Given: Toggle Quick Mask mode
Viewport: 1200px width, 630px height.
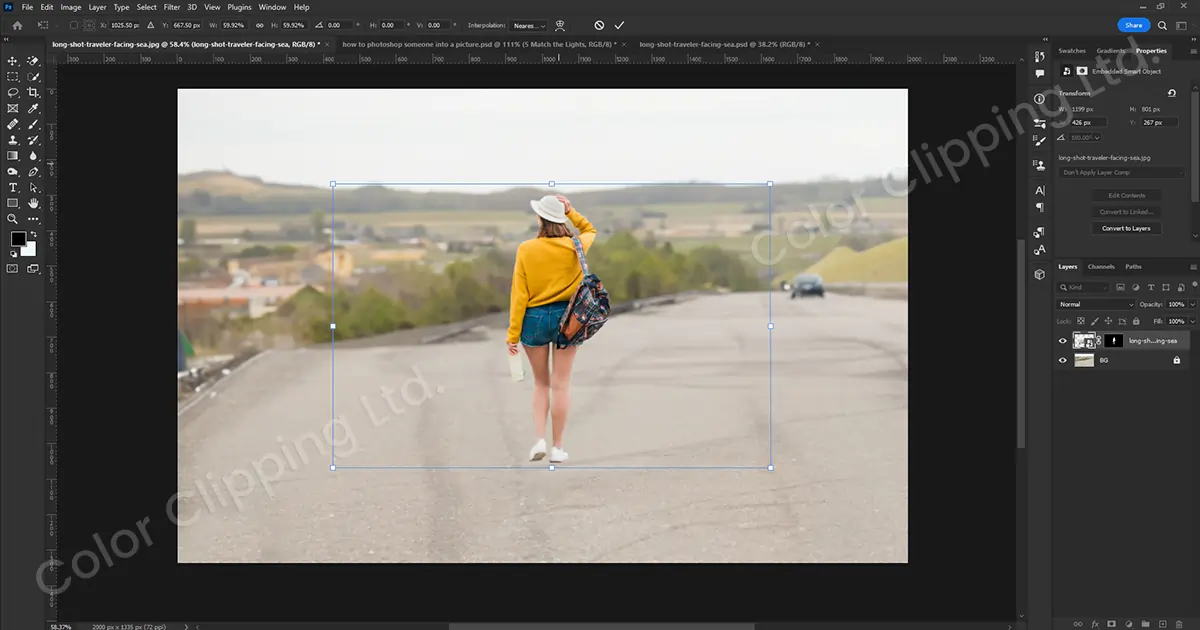Looking at the screenshot, I should [x=13, y=268].
